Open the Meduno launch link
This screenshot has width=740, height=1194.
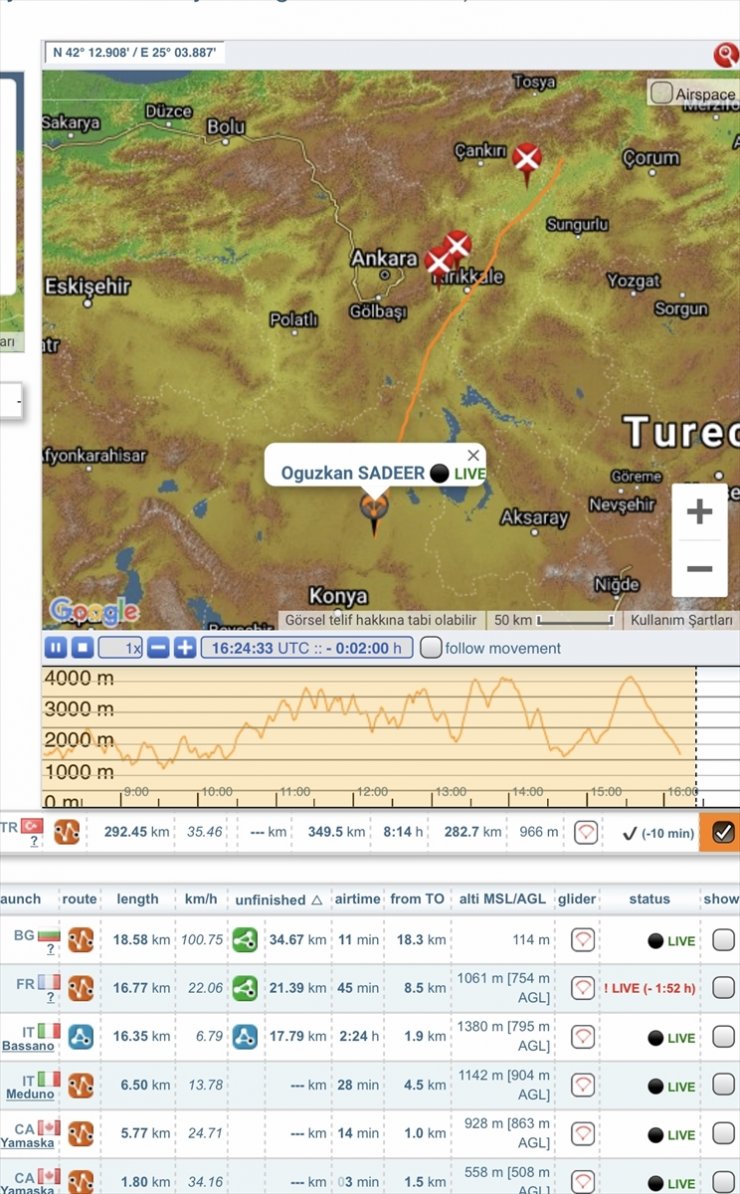click(x=29, y=1094)
